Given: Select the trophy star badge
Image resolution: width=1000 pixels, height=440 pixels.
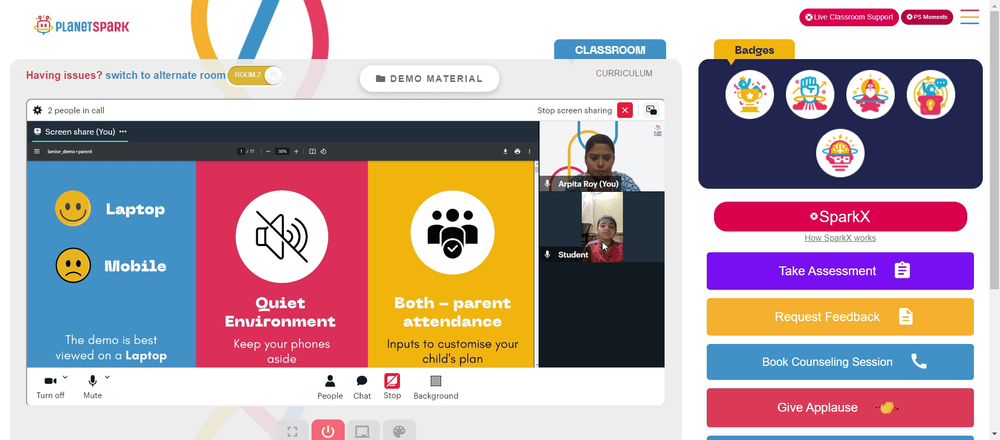Looking at the screenshot, I should coord(749,94).
